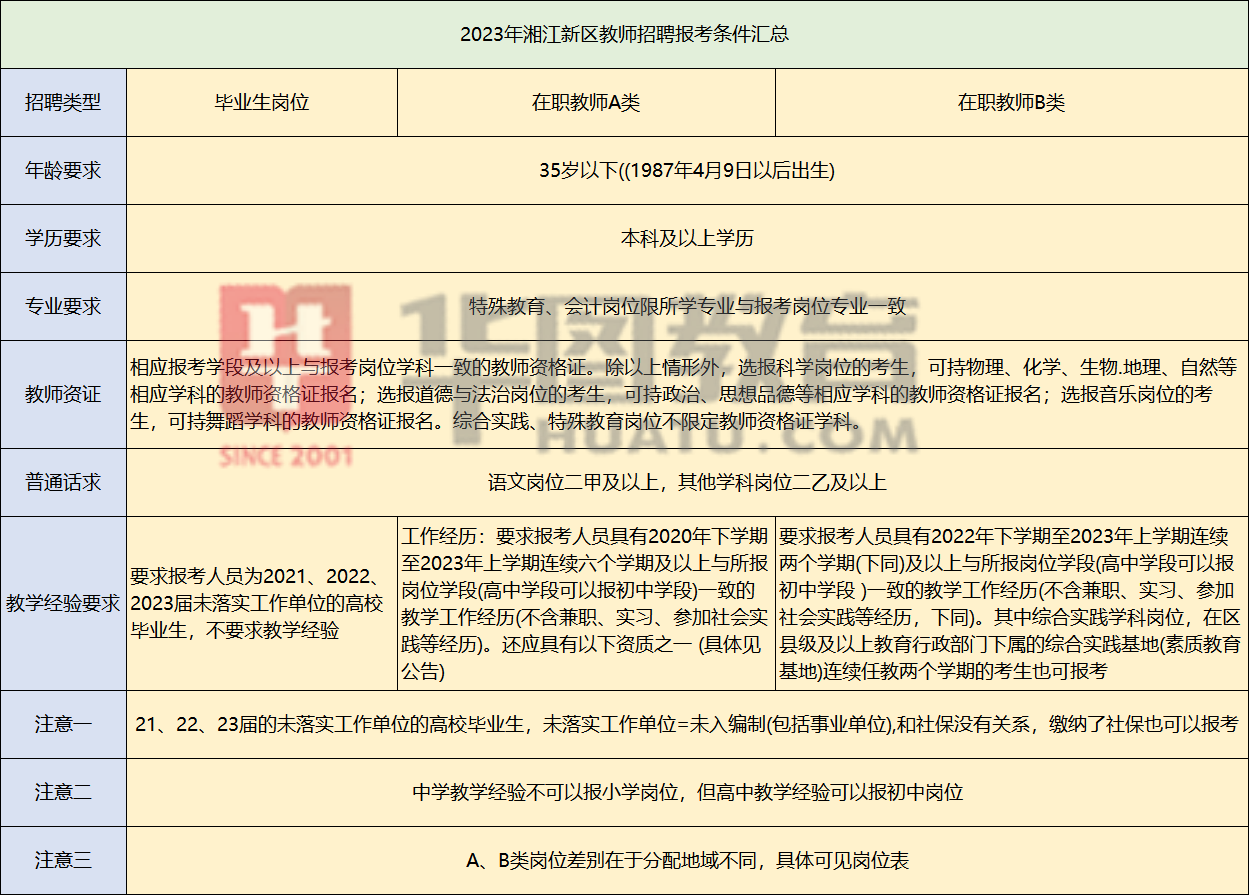Click the 在职教师B类 column header
The image size is (1250, 895).
(x=1011, y=102)
